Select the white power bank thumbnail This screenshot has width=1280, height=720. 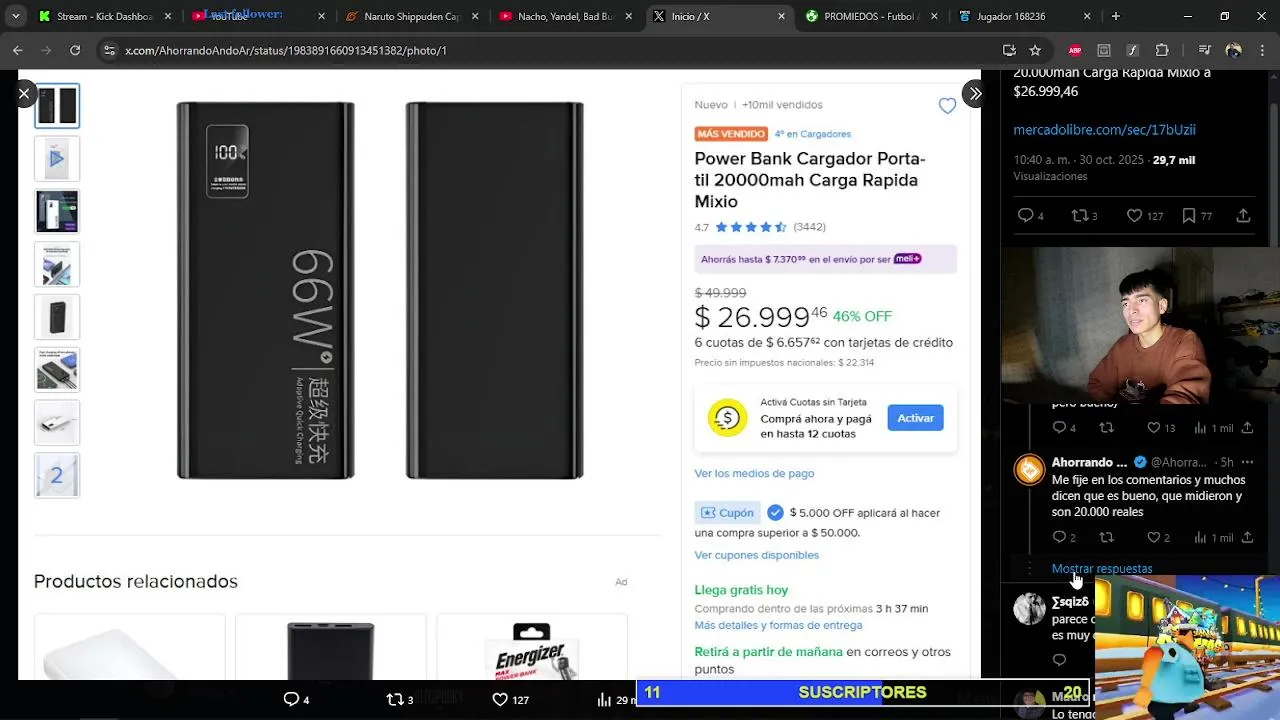(x=57, y=422)
